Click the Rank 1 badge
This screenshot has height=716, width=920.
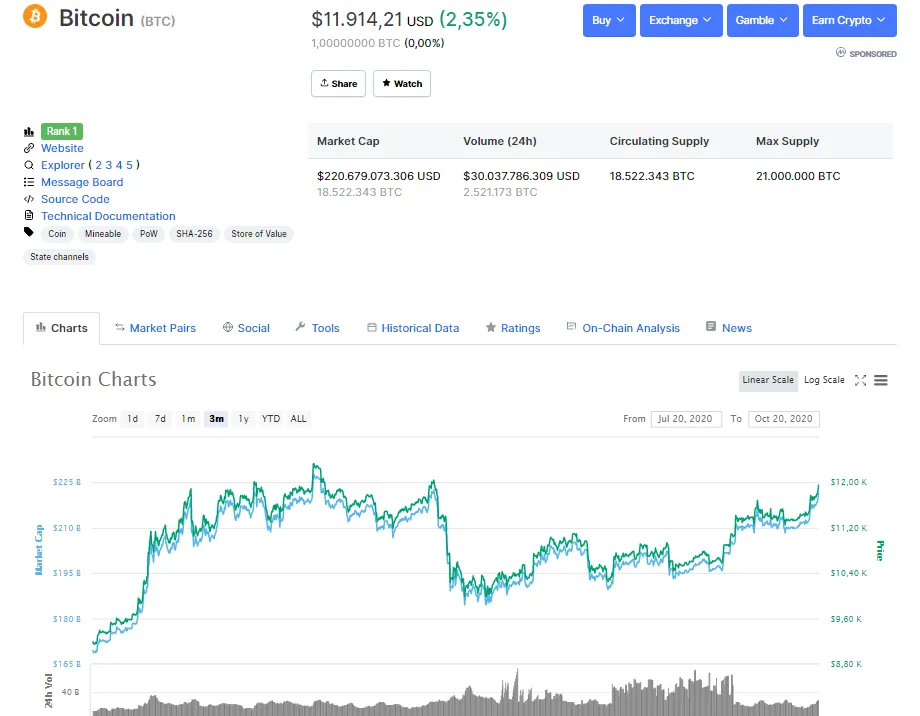(x=62, y=131)
